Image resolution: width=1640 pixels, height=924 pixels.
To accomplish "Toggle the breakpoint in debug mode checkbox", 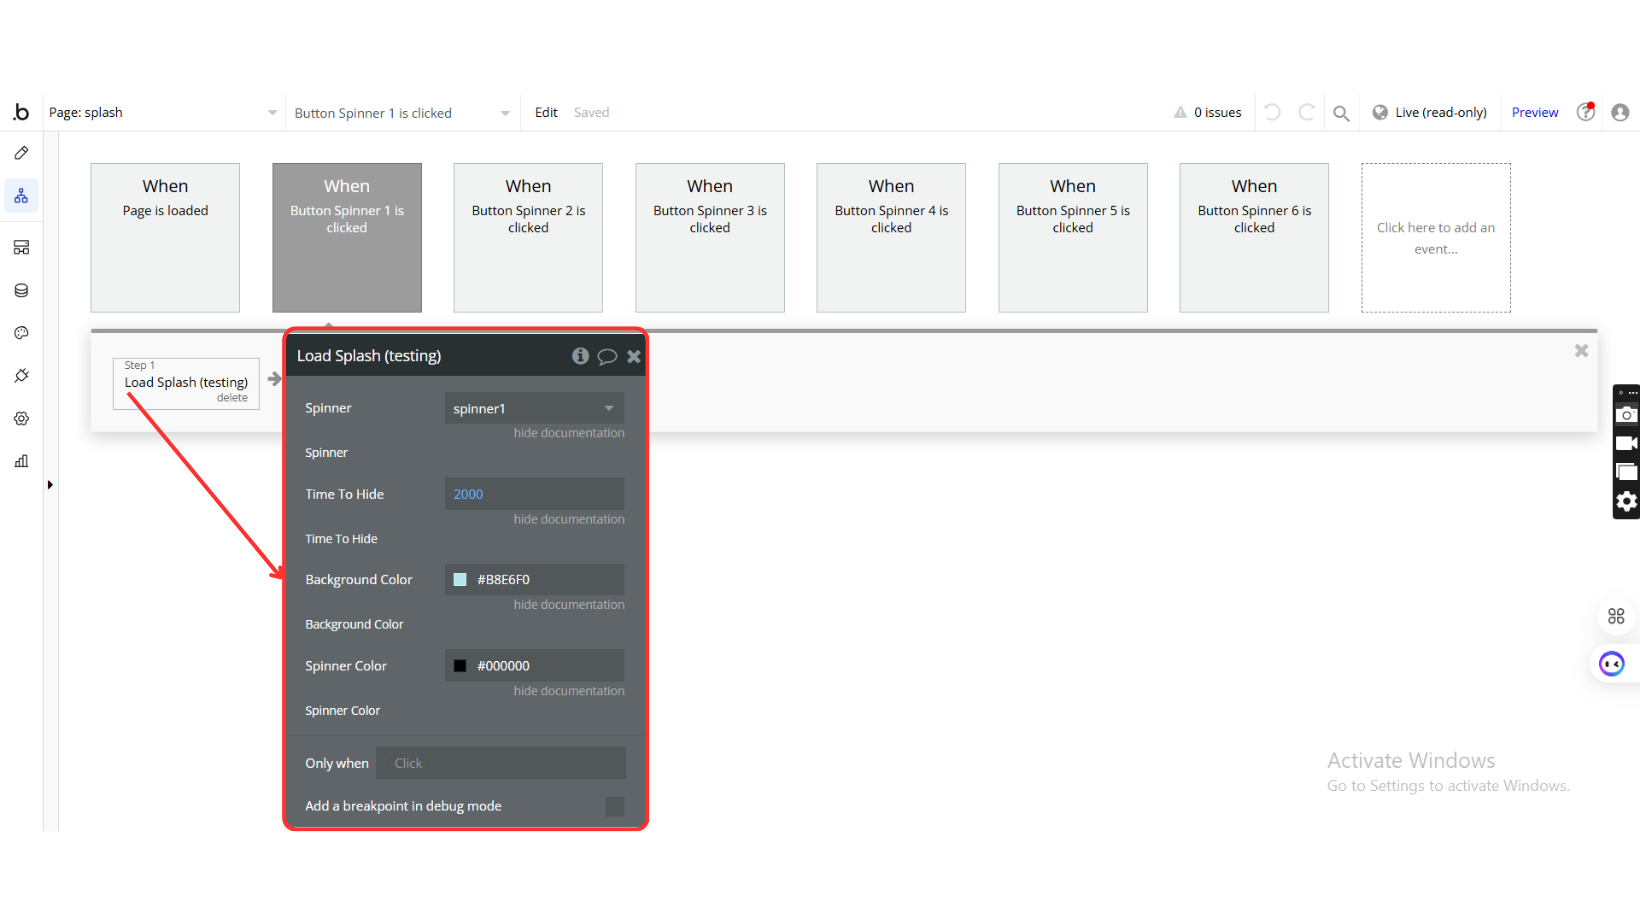I will point(615,806).
